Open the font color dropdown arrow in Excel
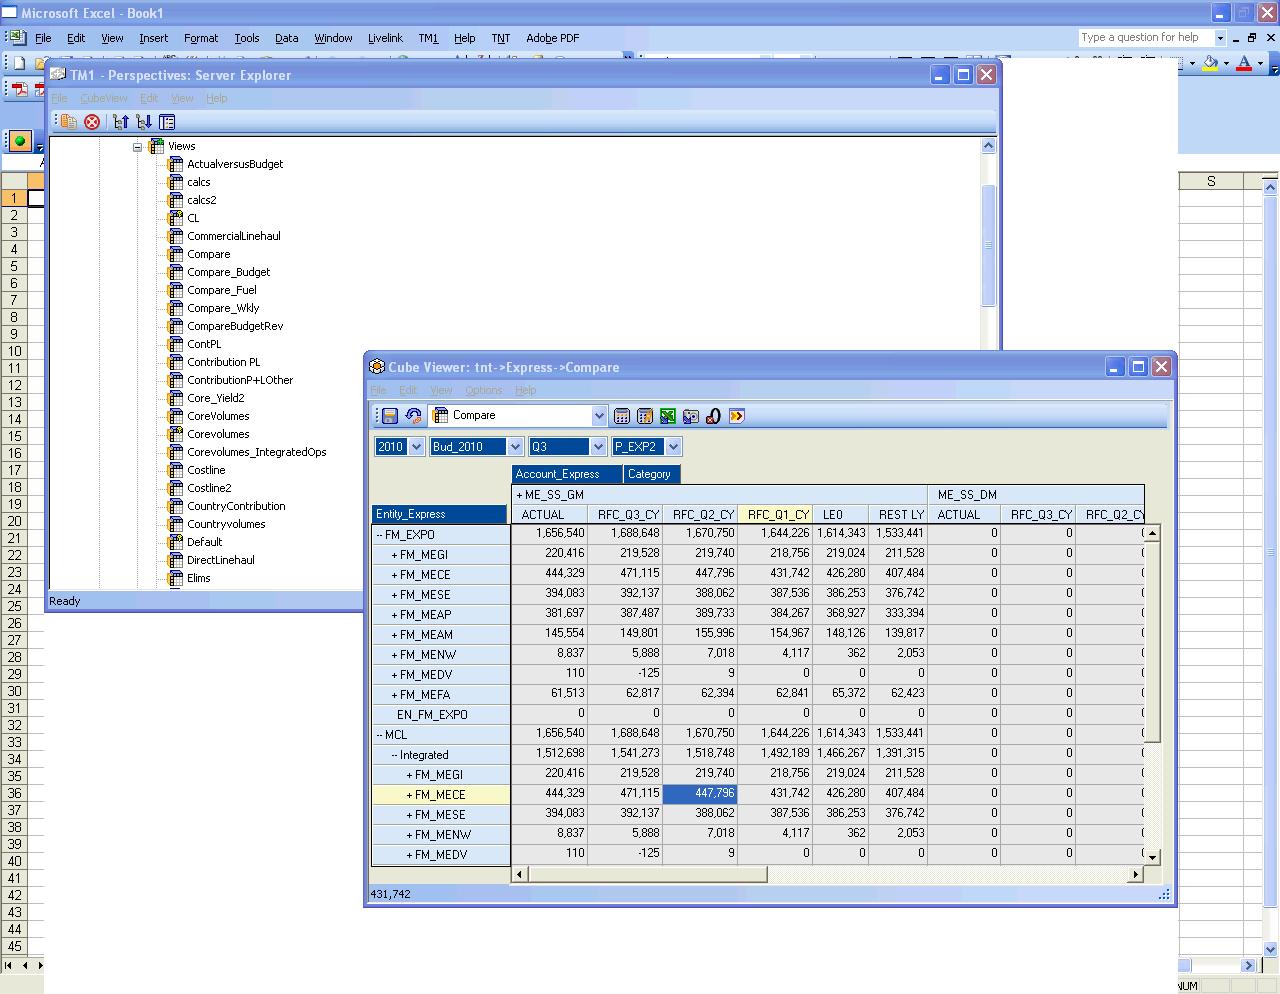This screenshot has height=994, width=1280. pos(1260,63)
